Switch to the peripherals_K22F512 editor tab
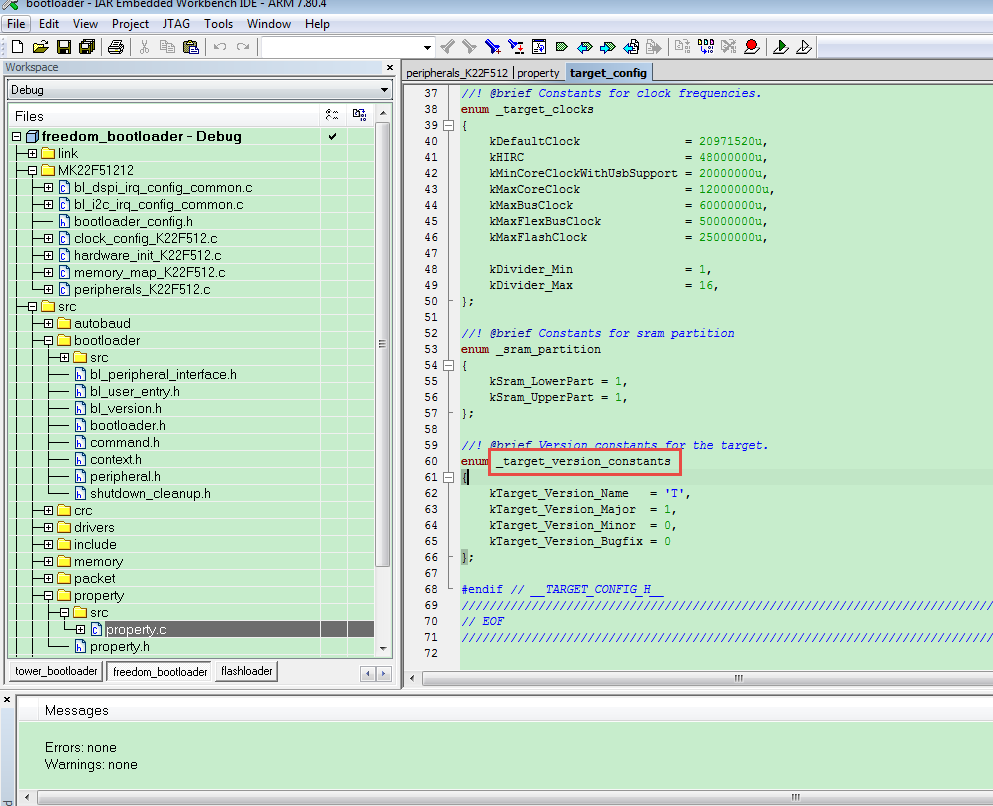 click(x=455, y=73)
